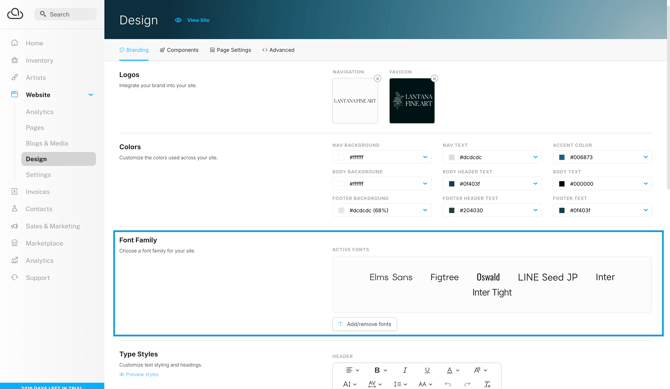Select the Oswald active font

(488, 277)
